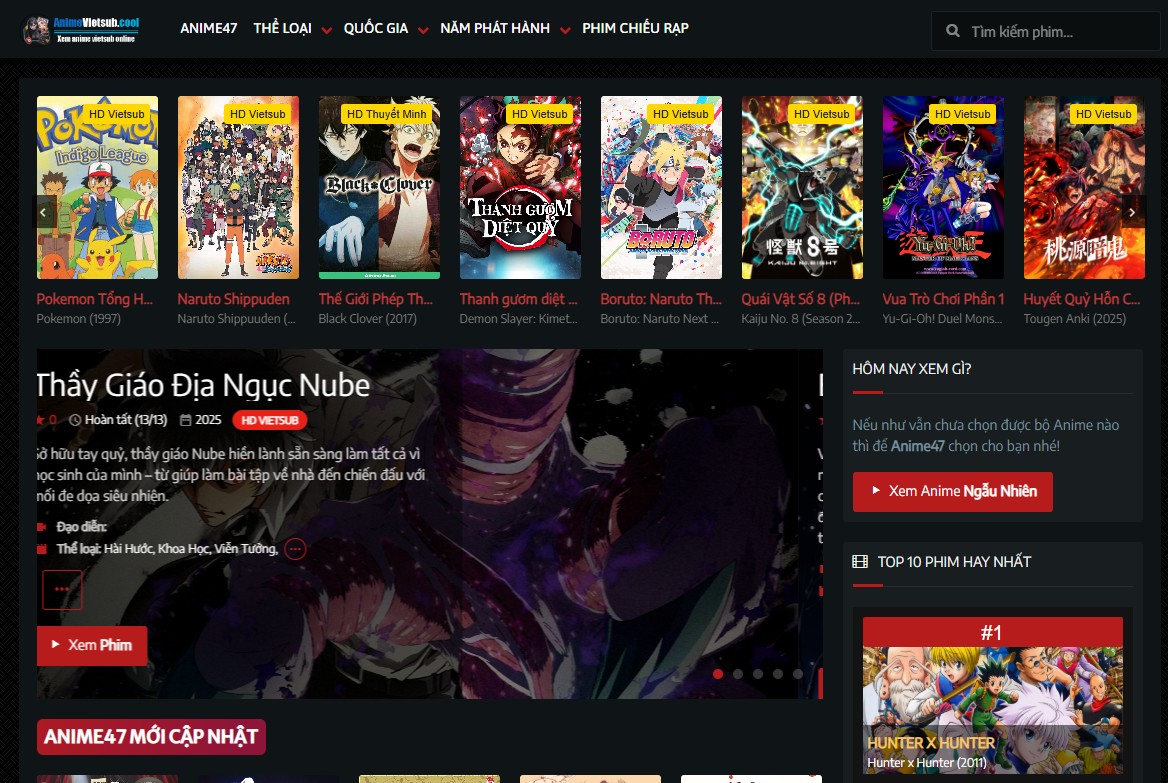Image resolution: width=1168 pixels, height=783 pixels.
Task: Select the first slider pagination dot
Action: 718,673
